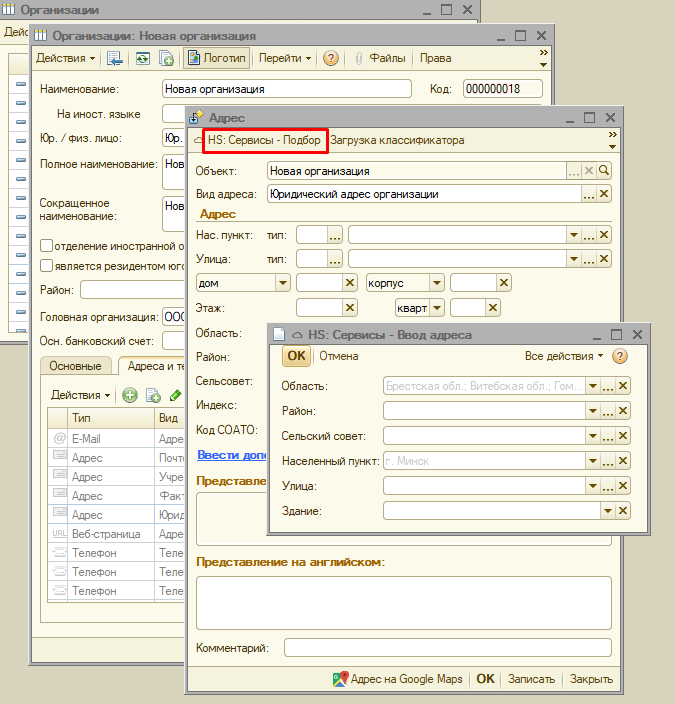This screenshot has width=675, height=704.
Task: Toggle the 'является резидентом' checkbox
Action: [x=47, y=265]
